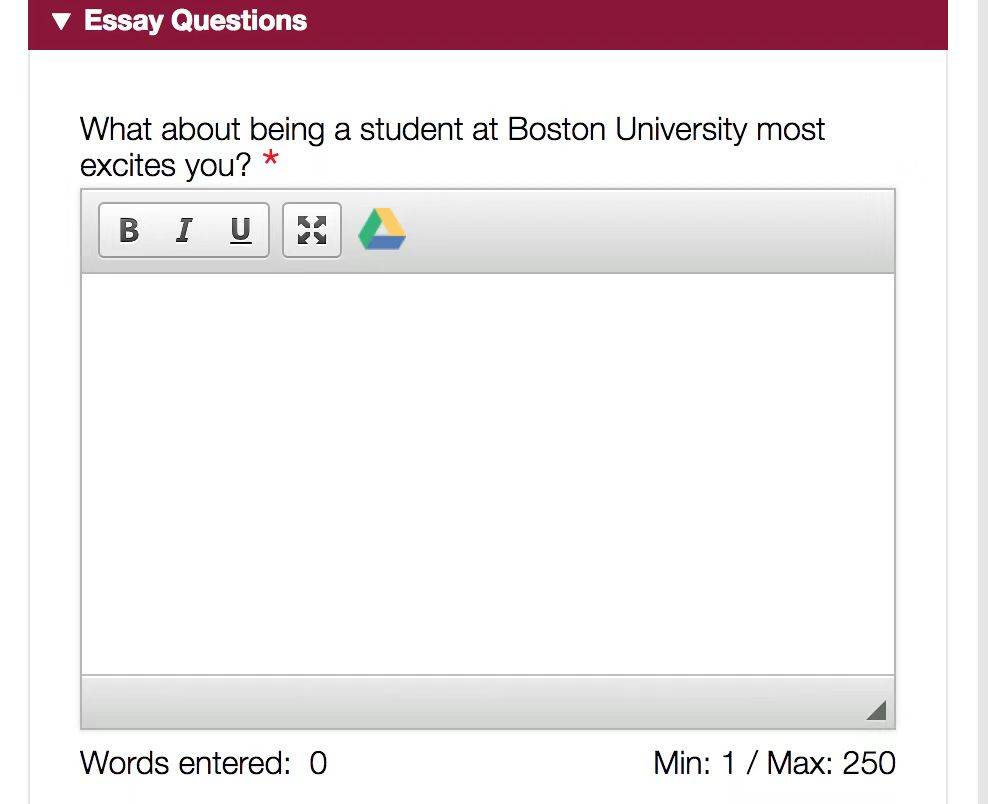Collapse the Essay Questions section
The width and height of the screenshot is (988, 804).
[61, 21]
